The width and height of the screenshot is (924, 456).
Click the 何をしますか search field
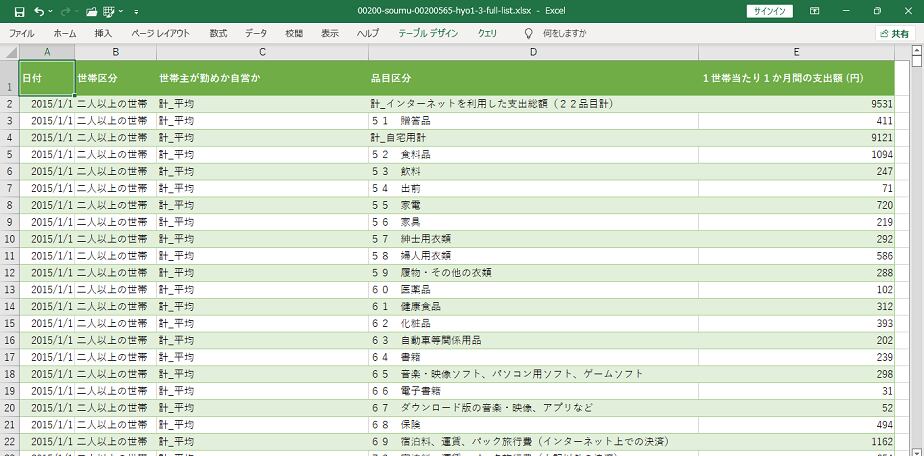click(x=565, y=34)
